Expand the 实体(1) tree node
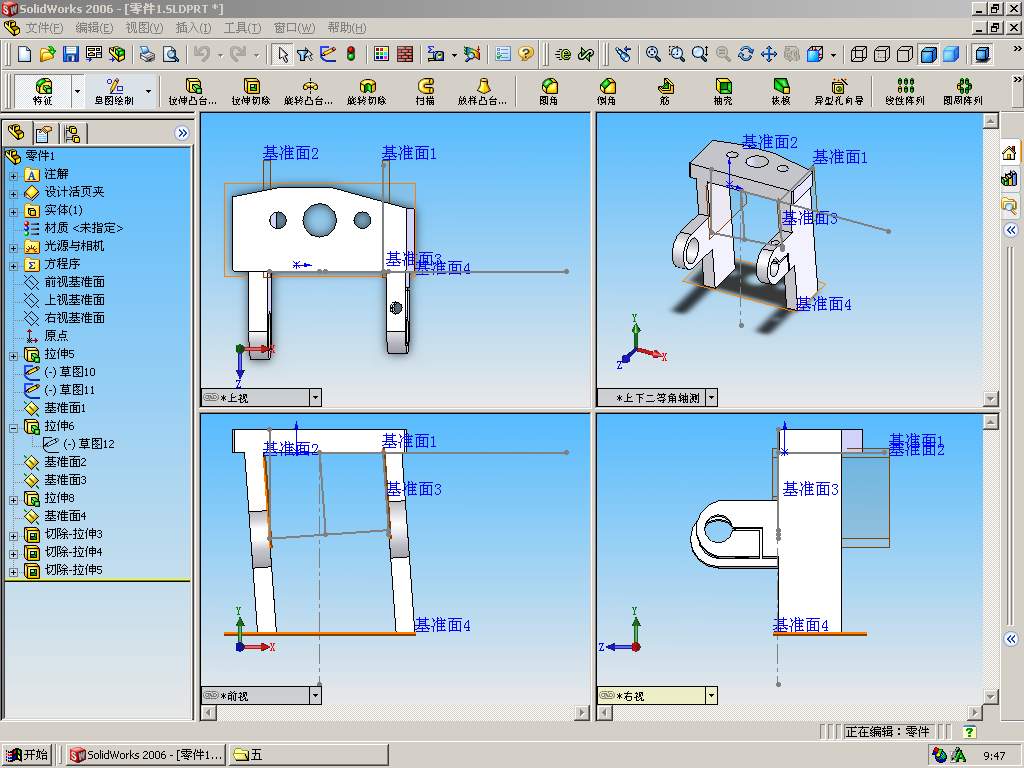The height and width of the screenshot is (768, 1024). click(13, 212)
